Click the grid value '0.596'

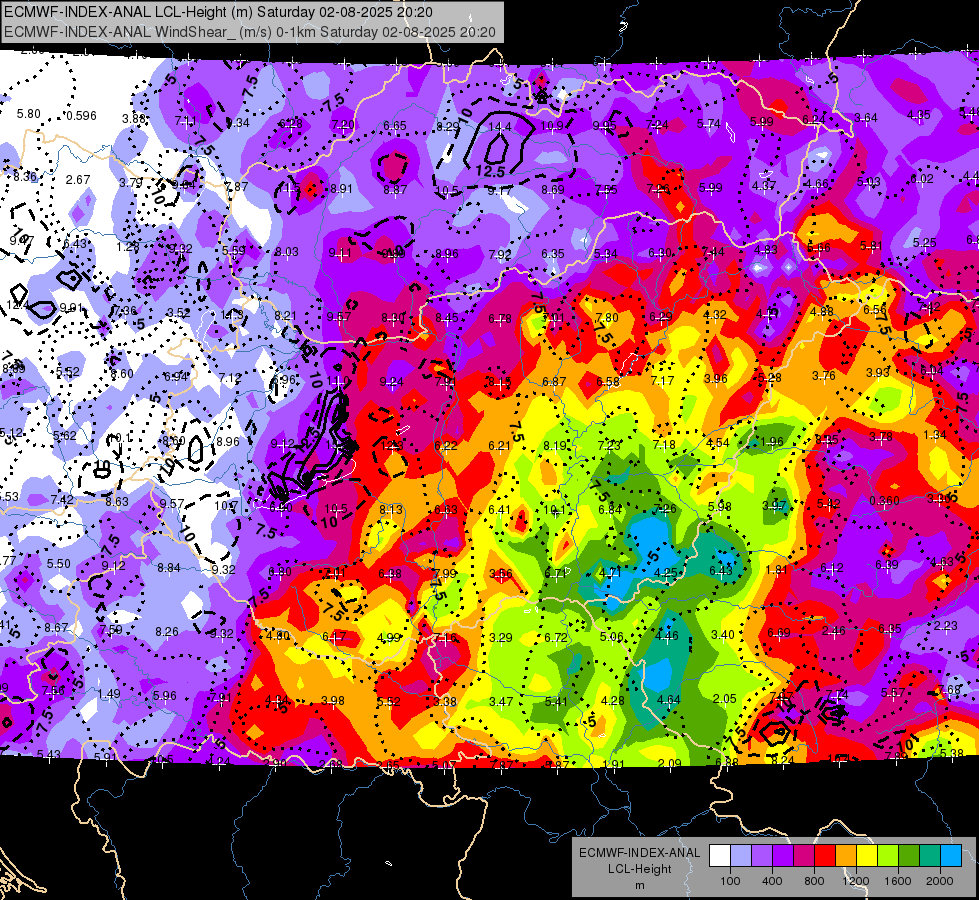(x=81, y=116)
